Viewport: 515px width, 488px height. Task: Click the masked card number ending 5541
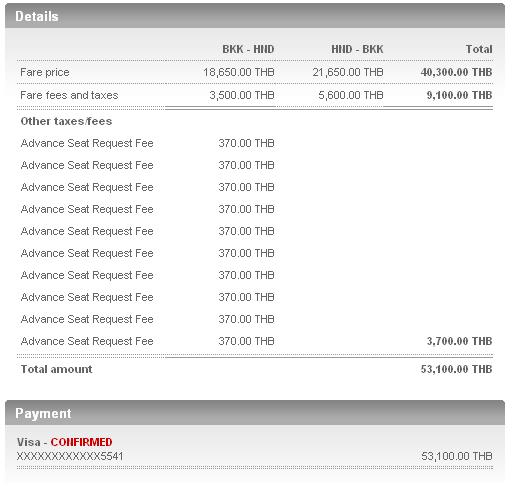70,456
